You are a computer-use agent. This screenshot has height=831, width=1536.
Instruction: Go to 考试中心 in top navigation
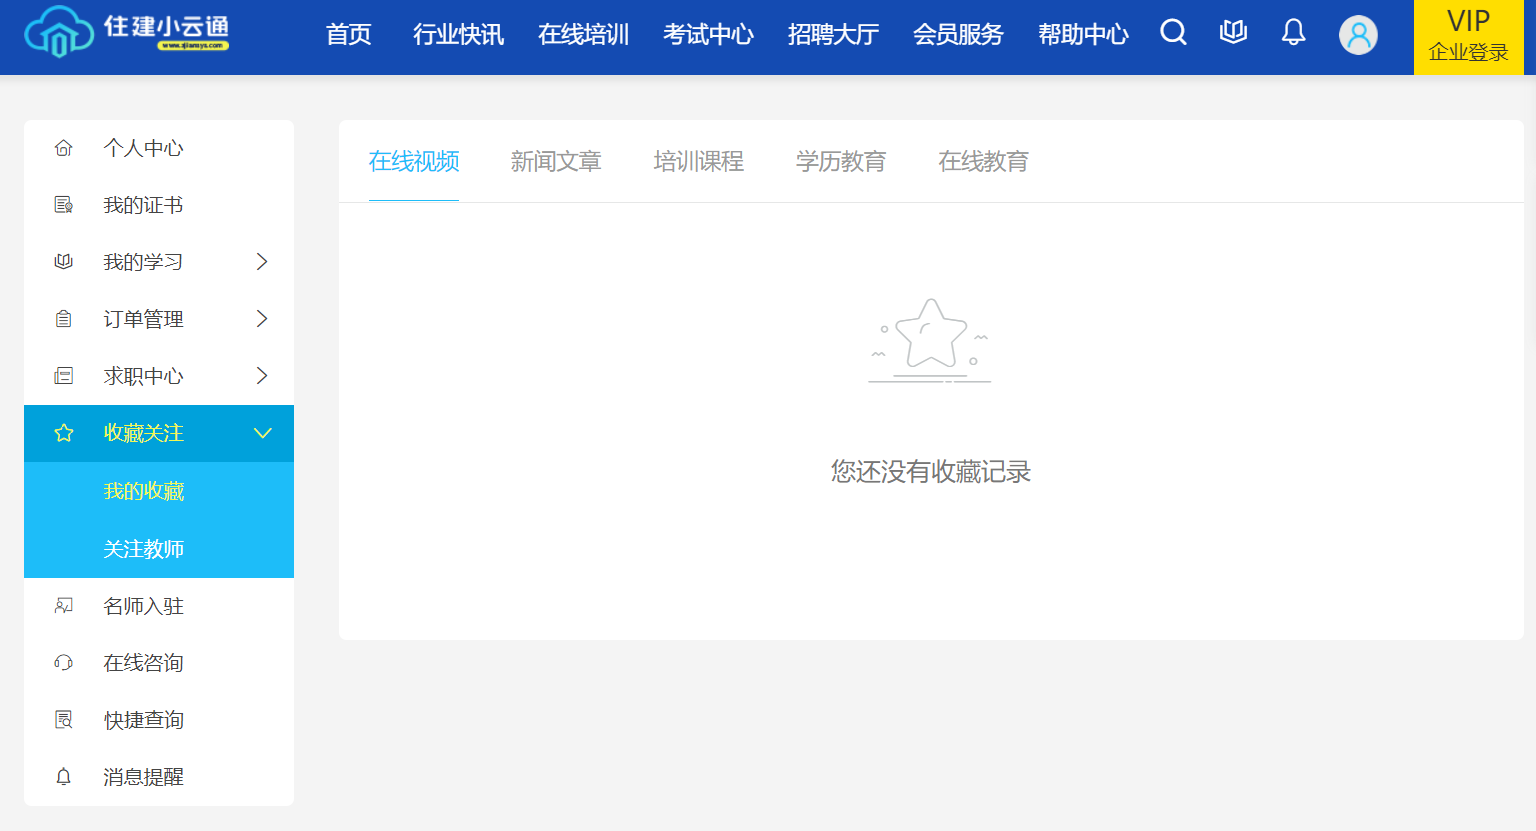[x=708, y=35]
